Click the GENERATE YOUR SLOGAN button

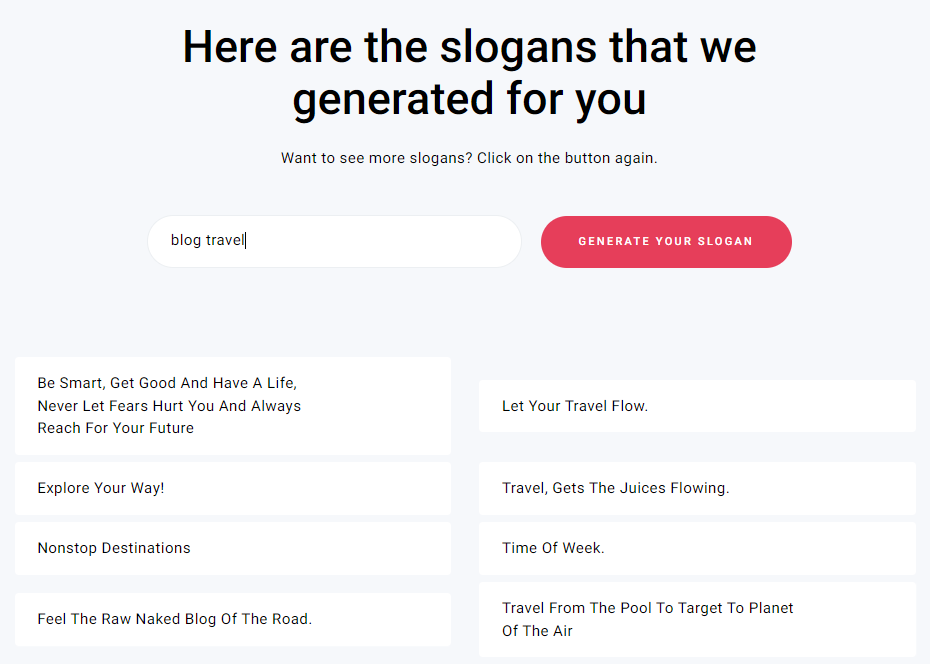pos(665,241)
